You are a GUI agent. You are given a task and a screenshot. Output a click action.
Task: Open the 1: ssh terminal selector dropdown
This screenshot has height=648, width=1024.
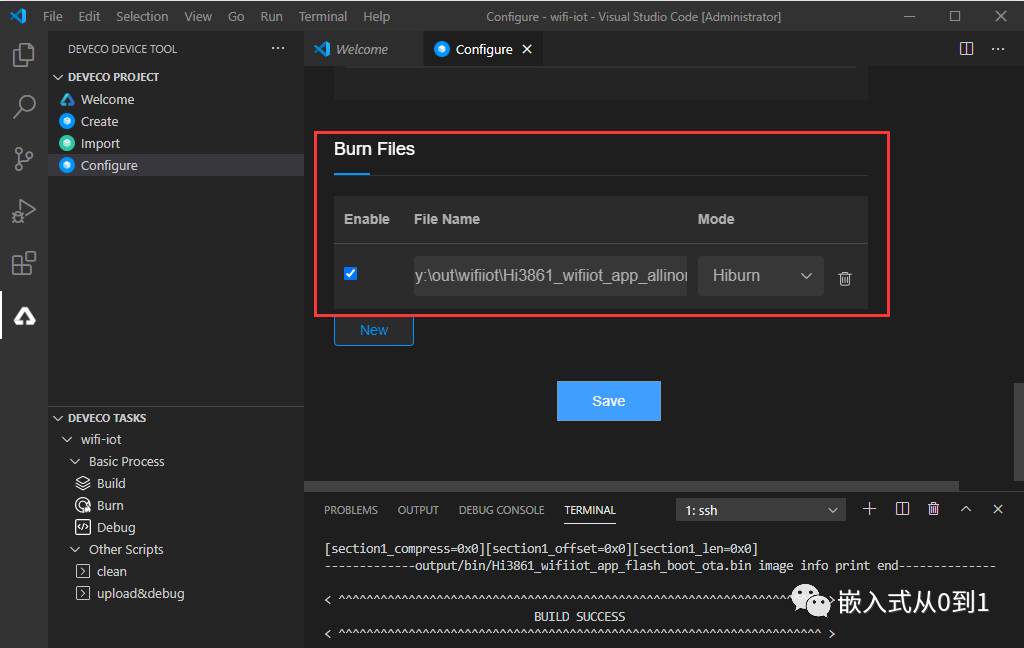(x=760, y=510)
